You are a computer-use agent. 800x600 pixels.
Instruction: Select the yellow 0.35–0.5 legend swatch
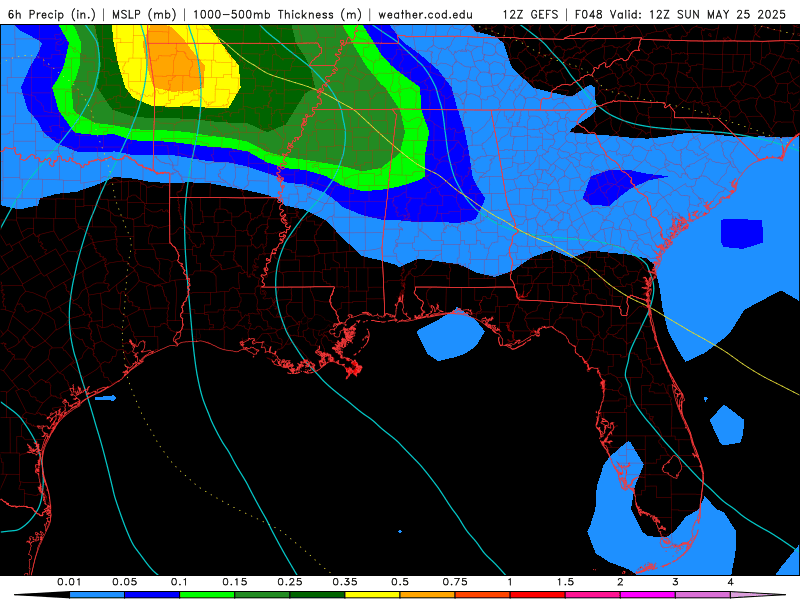372,595
